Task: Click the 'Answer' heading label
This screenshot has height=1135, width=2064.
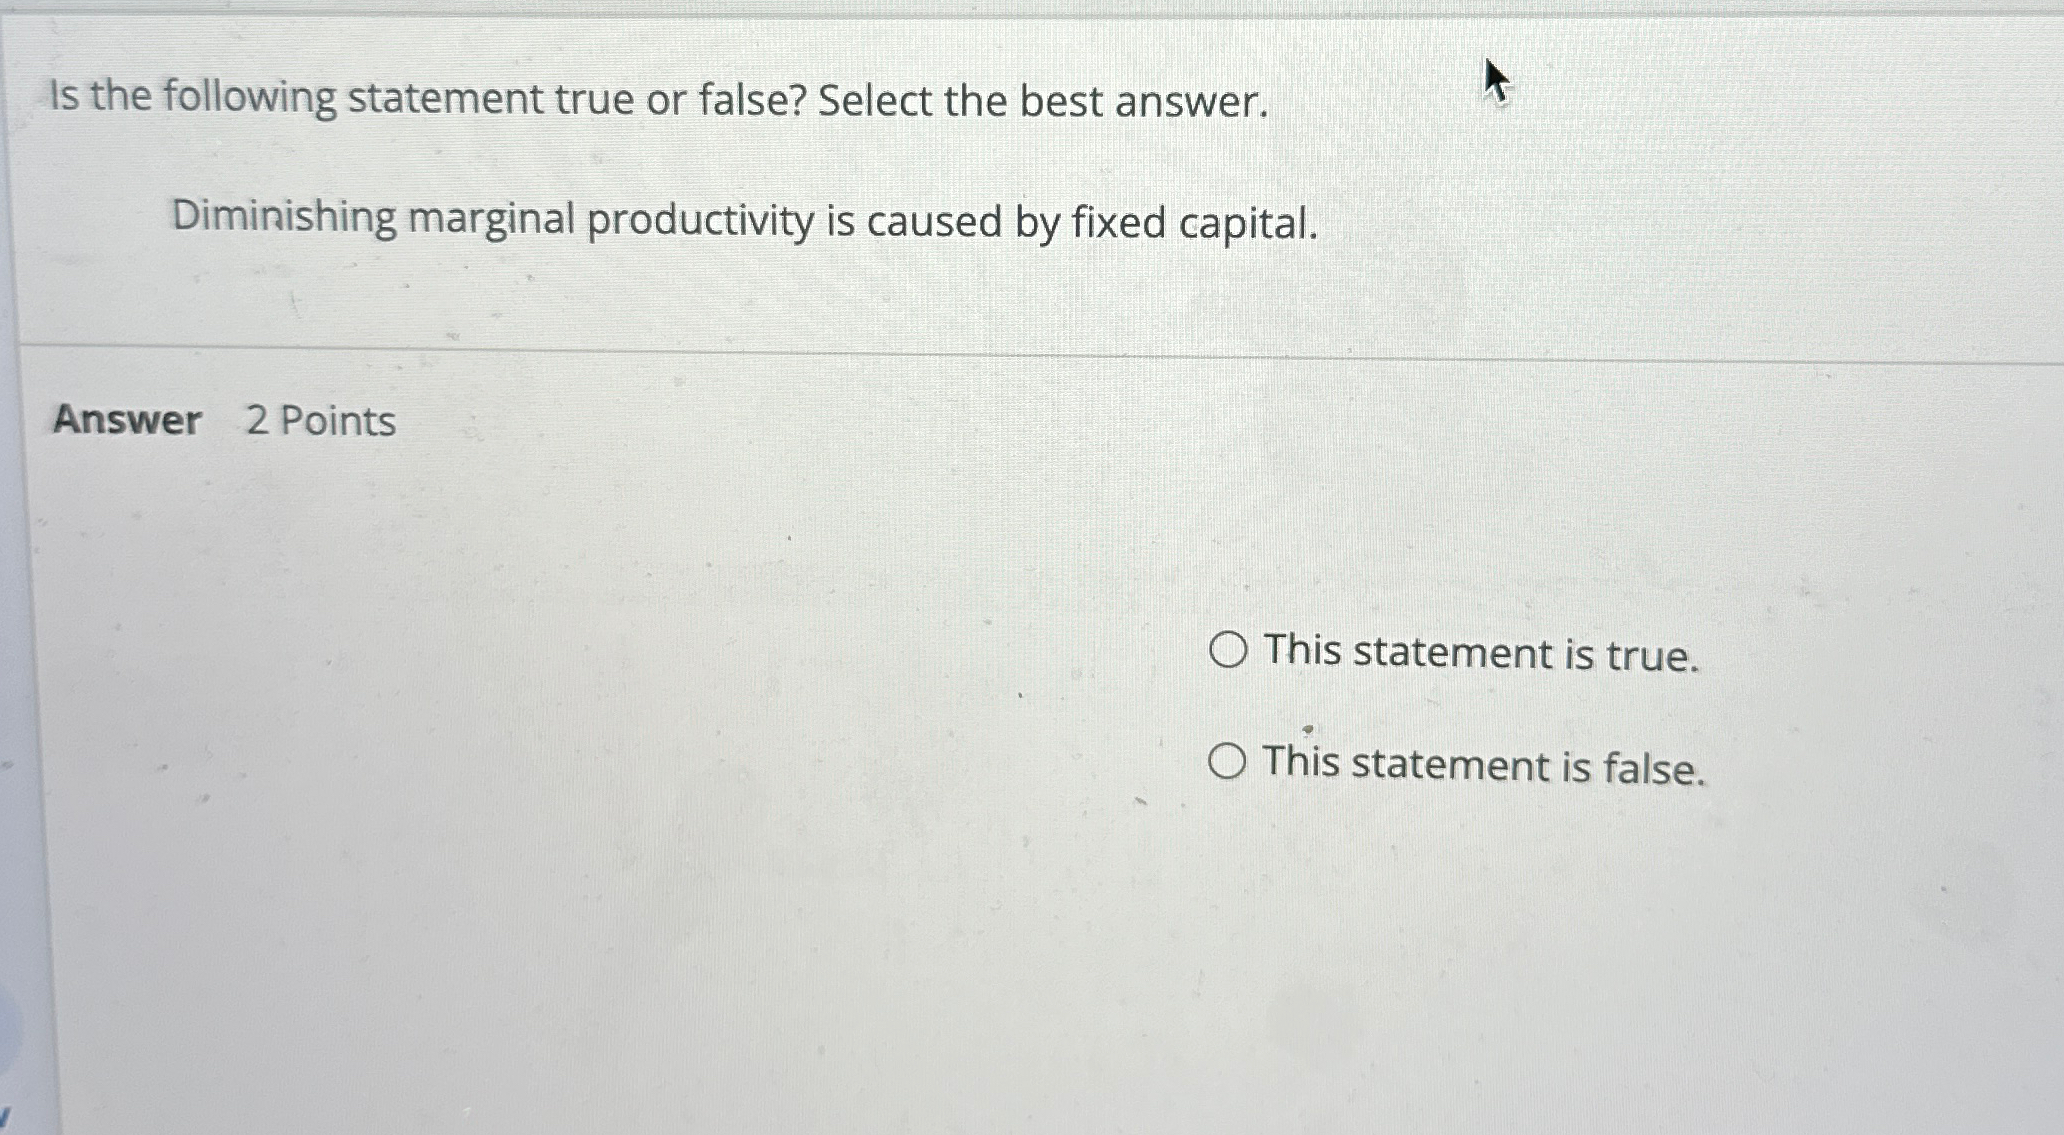Action: tap(128, 421)
